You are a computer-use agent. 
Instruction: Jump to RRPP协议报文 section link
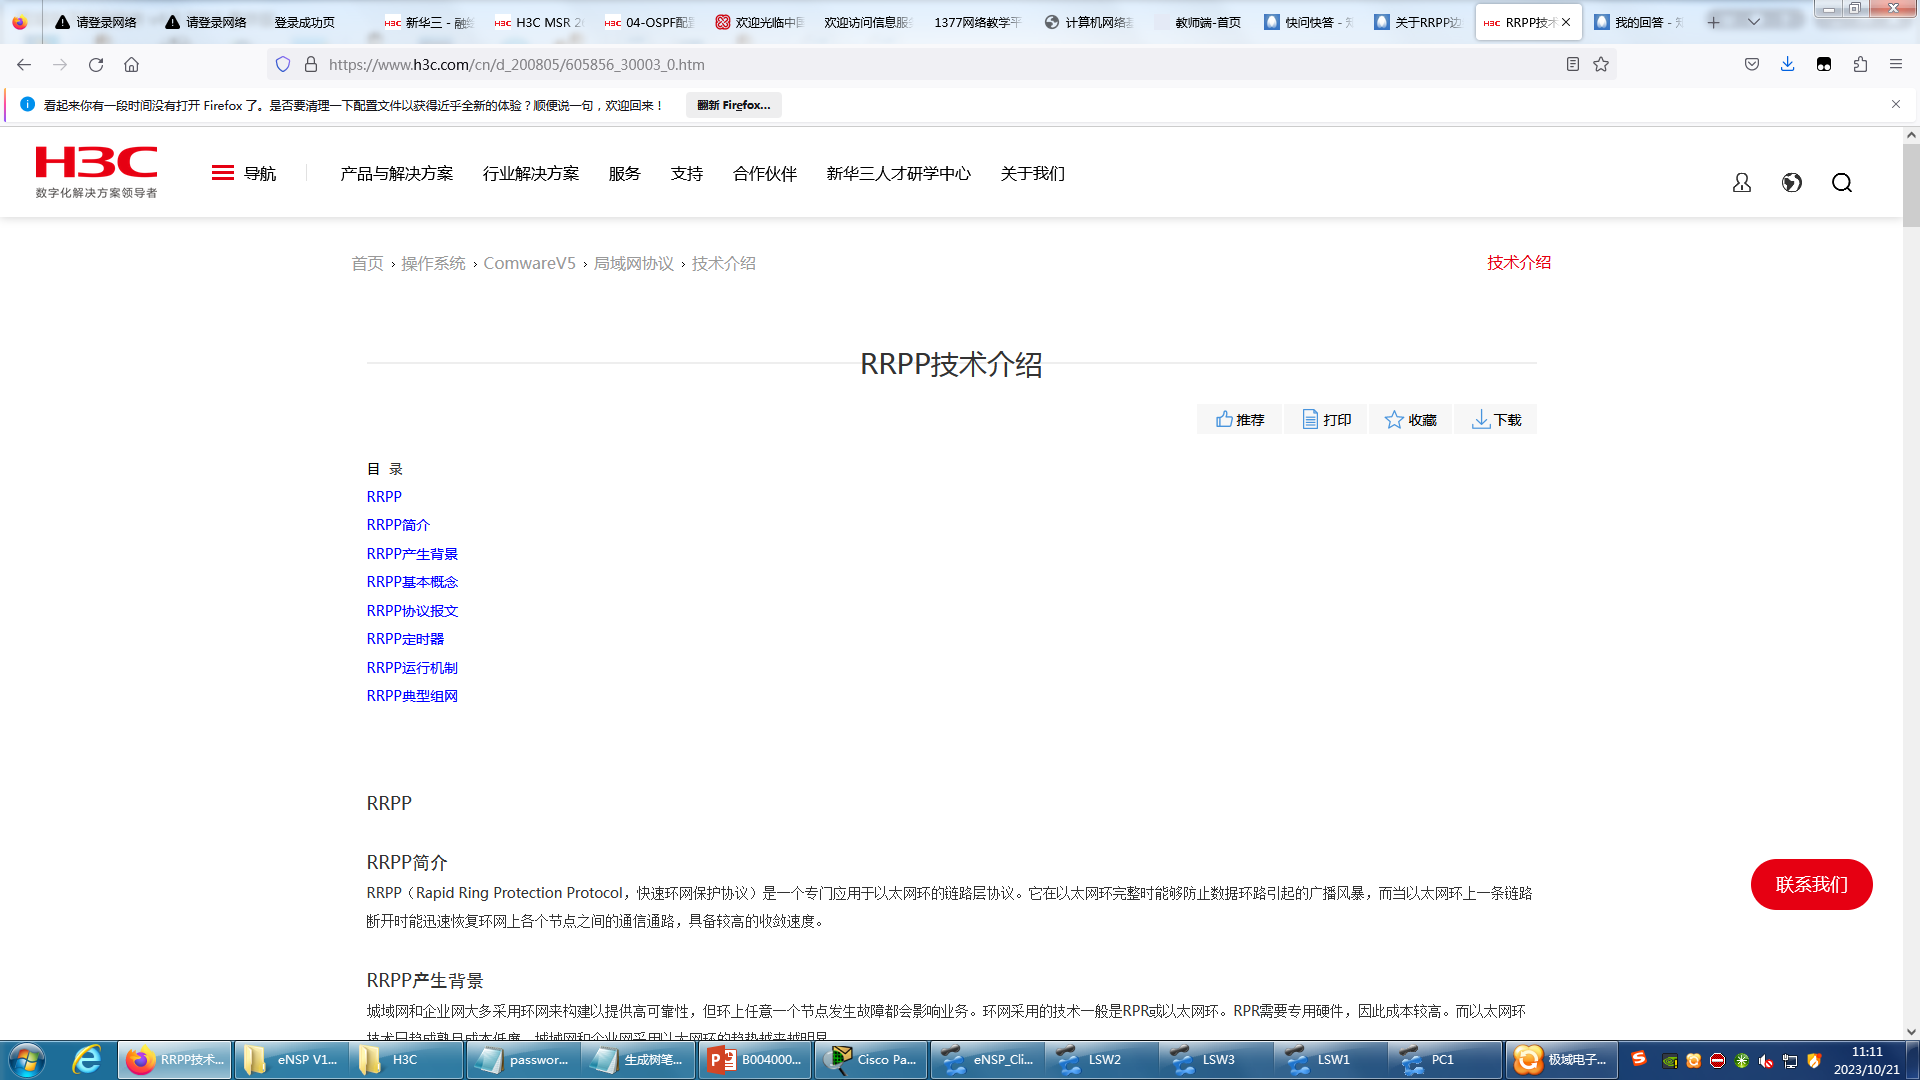click(412, 611)
